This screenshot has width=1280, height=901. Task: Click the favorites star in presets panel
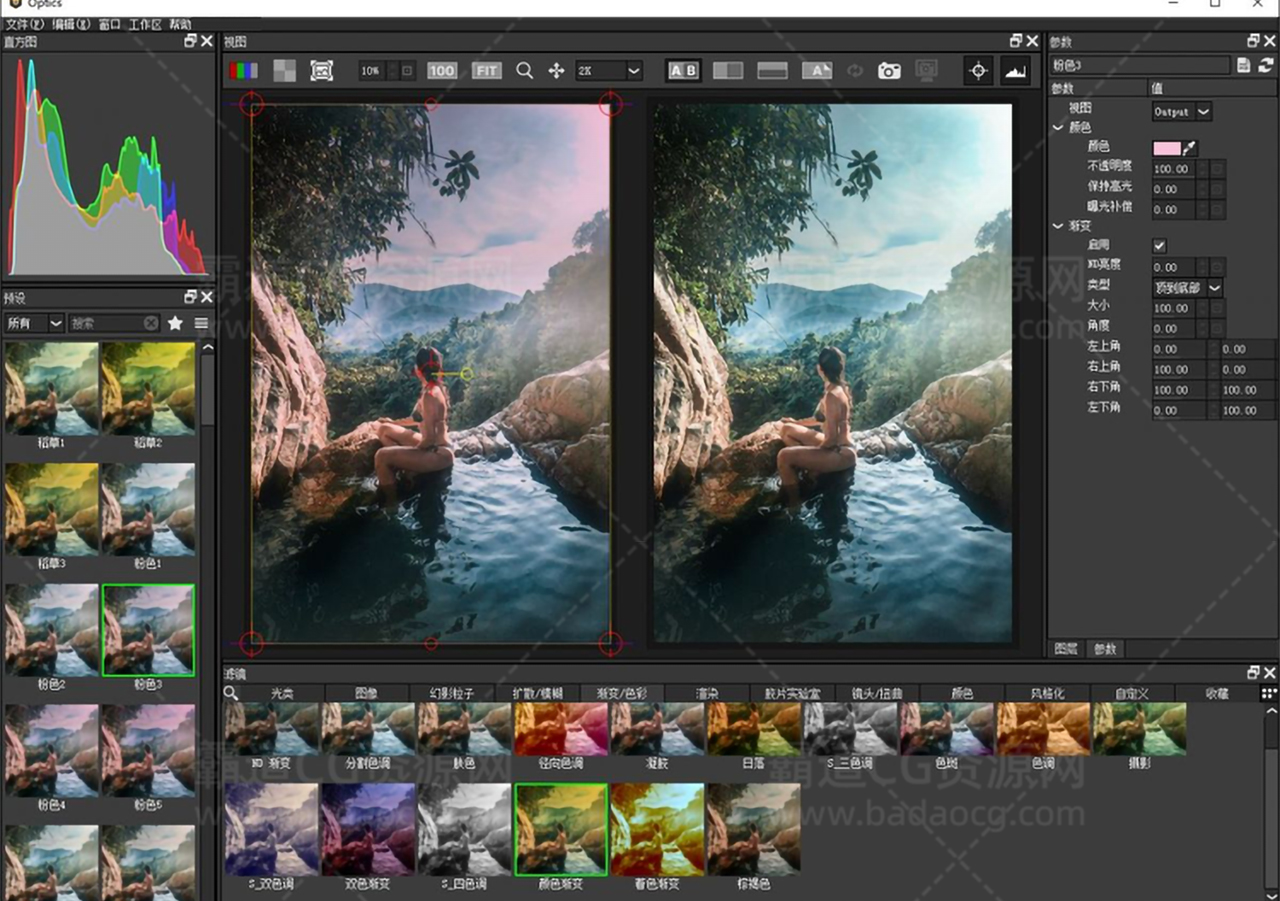[175, 323]
